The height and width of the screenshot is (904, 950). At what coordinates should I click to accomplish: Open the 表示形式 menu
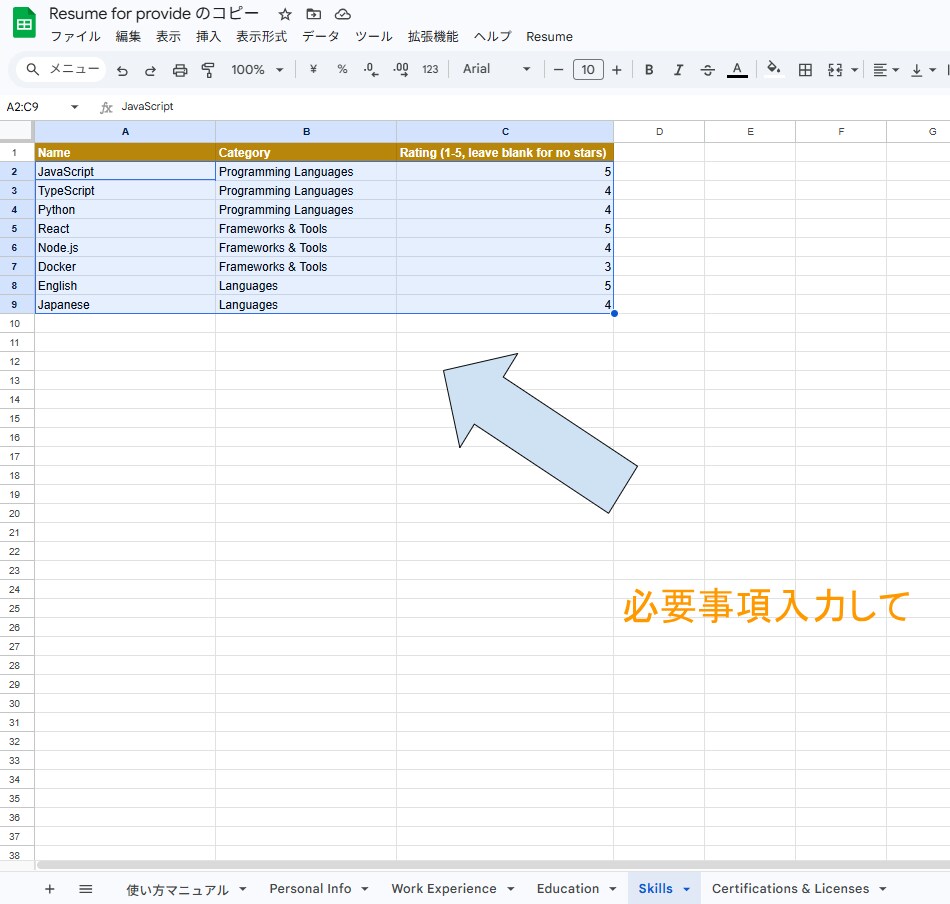pos(262,36)
